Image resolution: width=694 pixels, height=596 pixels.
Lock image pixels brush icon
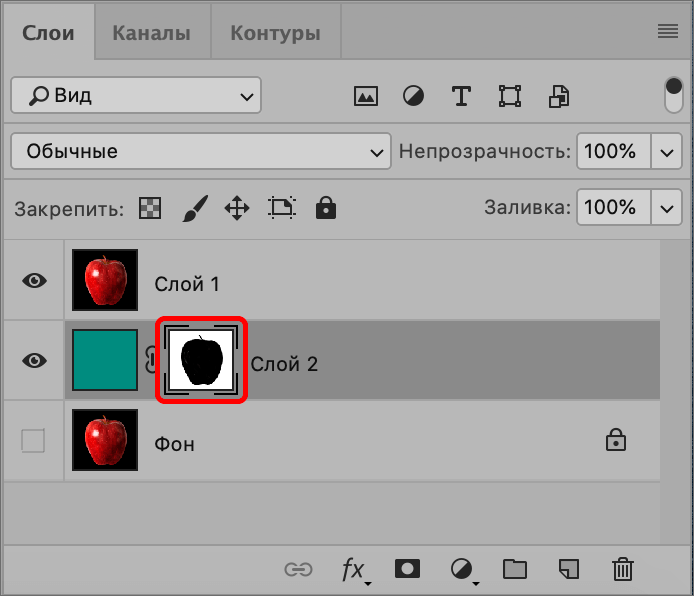[x=195, y=208]
